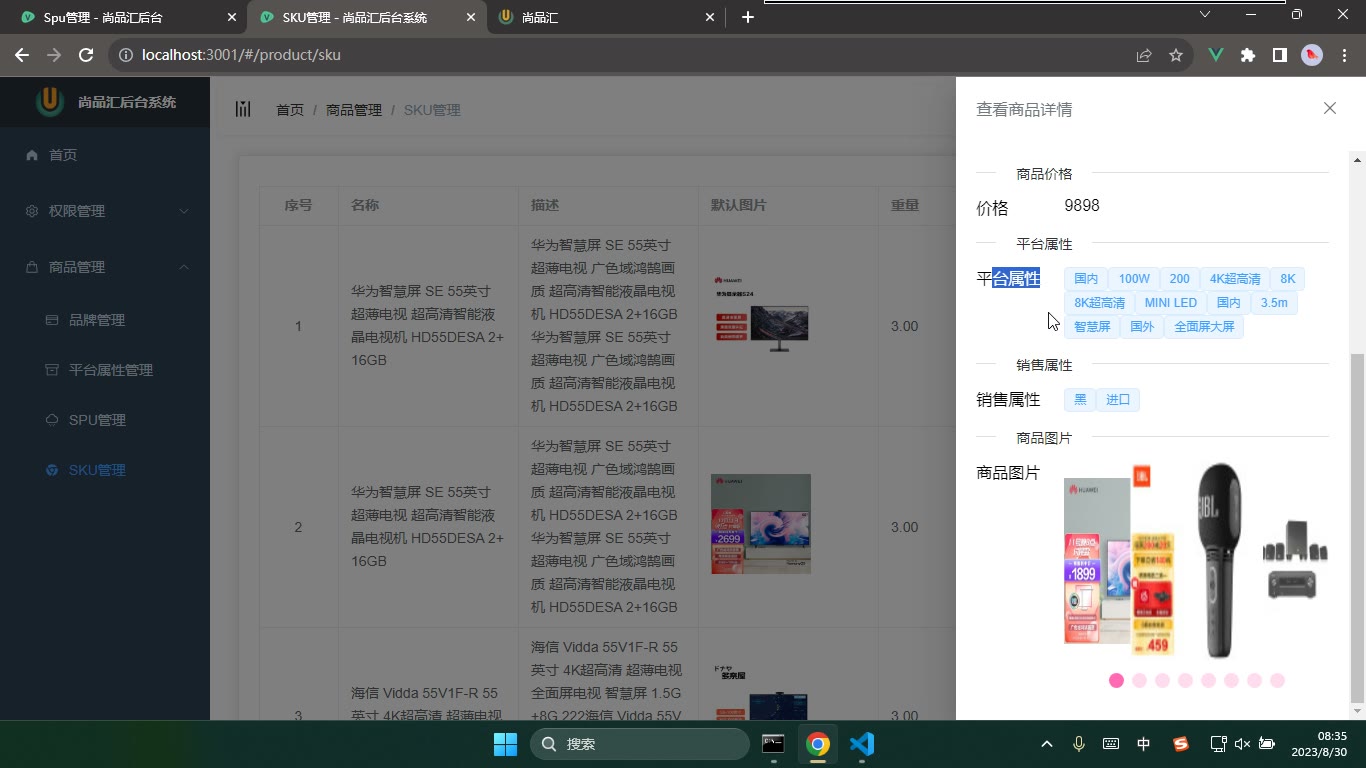Click the share page icon
The image size is (1366, 768).
[1144, 55]
